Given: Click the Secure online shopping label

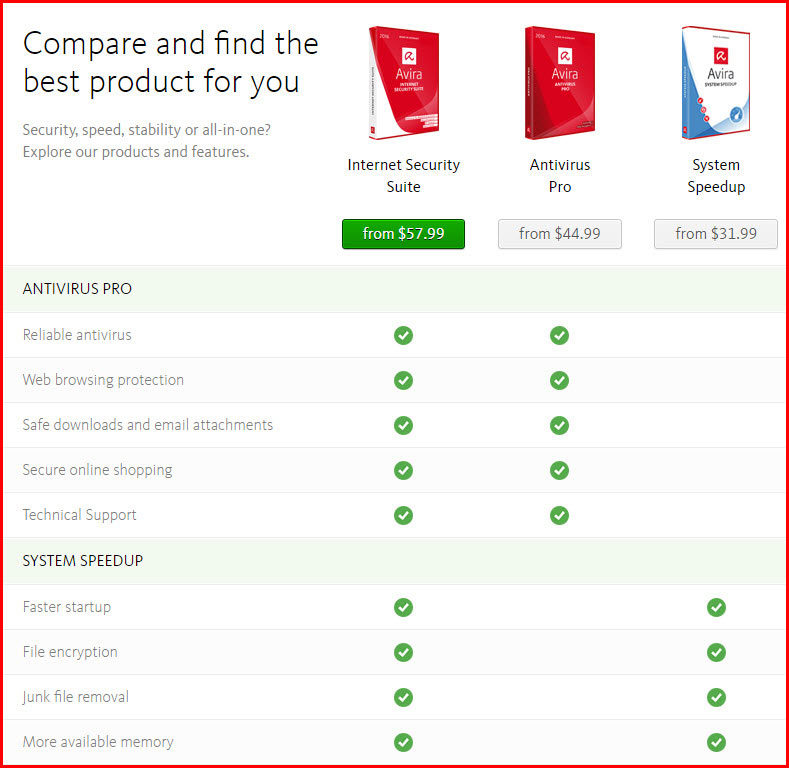Looking at the screenshot, I should 97,470.
